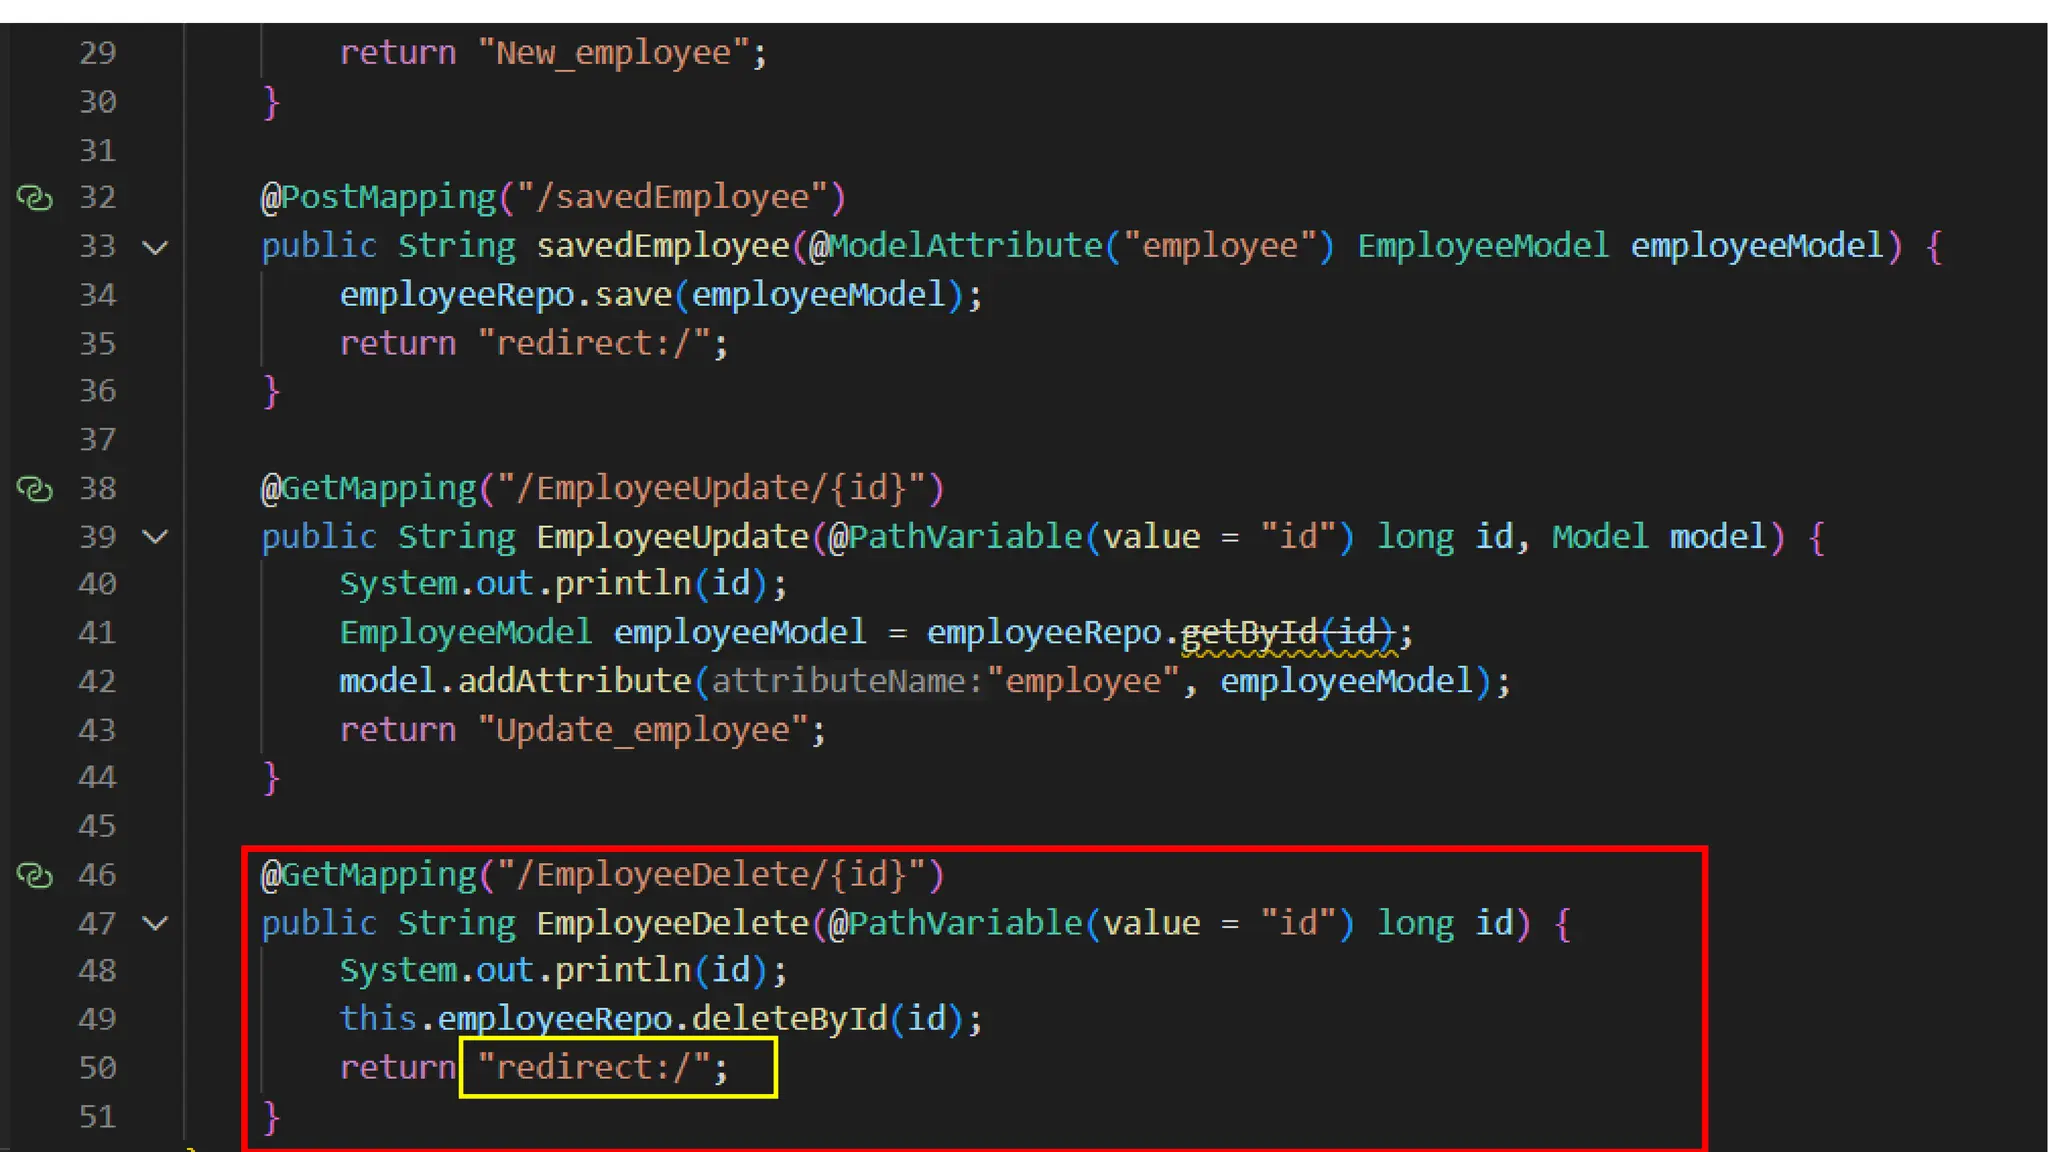
Task: Click the deprecated getById call on line 41
Action: [x=1248, y=633]
